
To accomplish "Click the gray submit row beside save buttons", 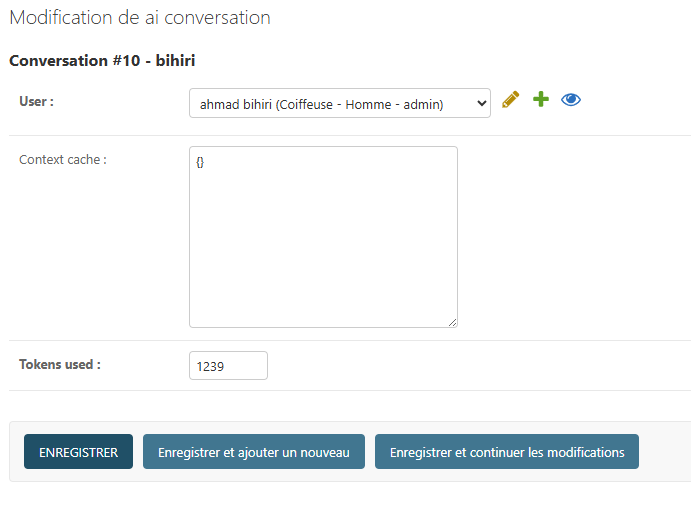I will [x=663, y=452].
